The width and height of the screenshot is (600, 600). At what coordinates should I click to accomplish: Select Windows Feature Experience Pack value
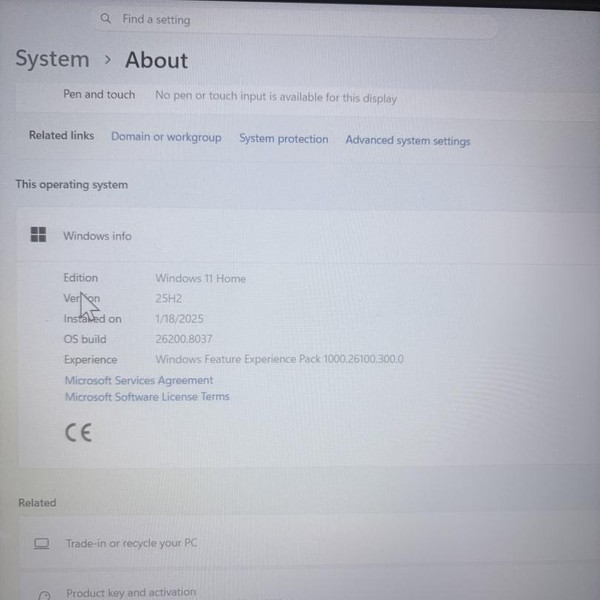coord(279,359)
